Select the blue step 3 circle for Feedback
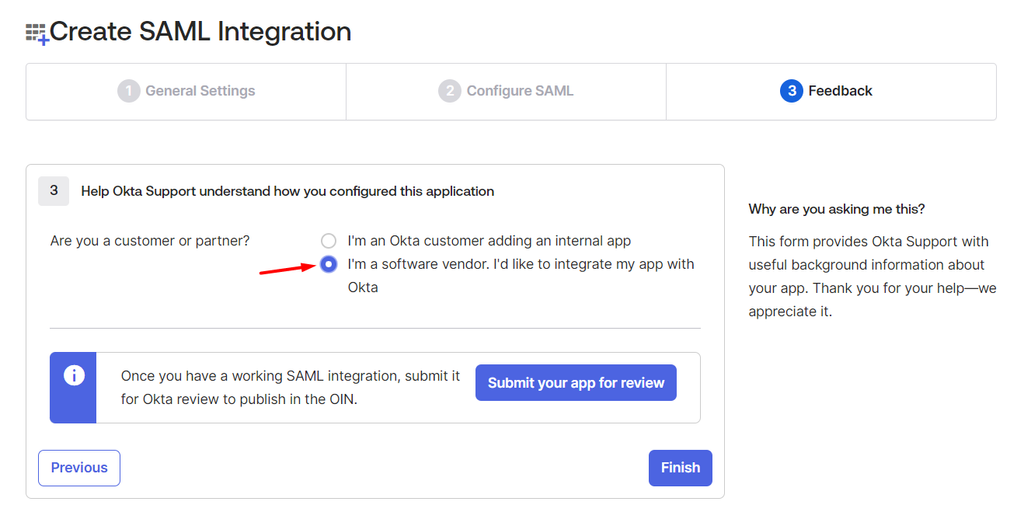Image resolution: width=1024 pixels, height=519 pixels. point(791,91)
